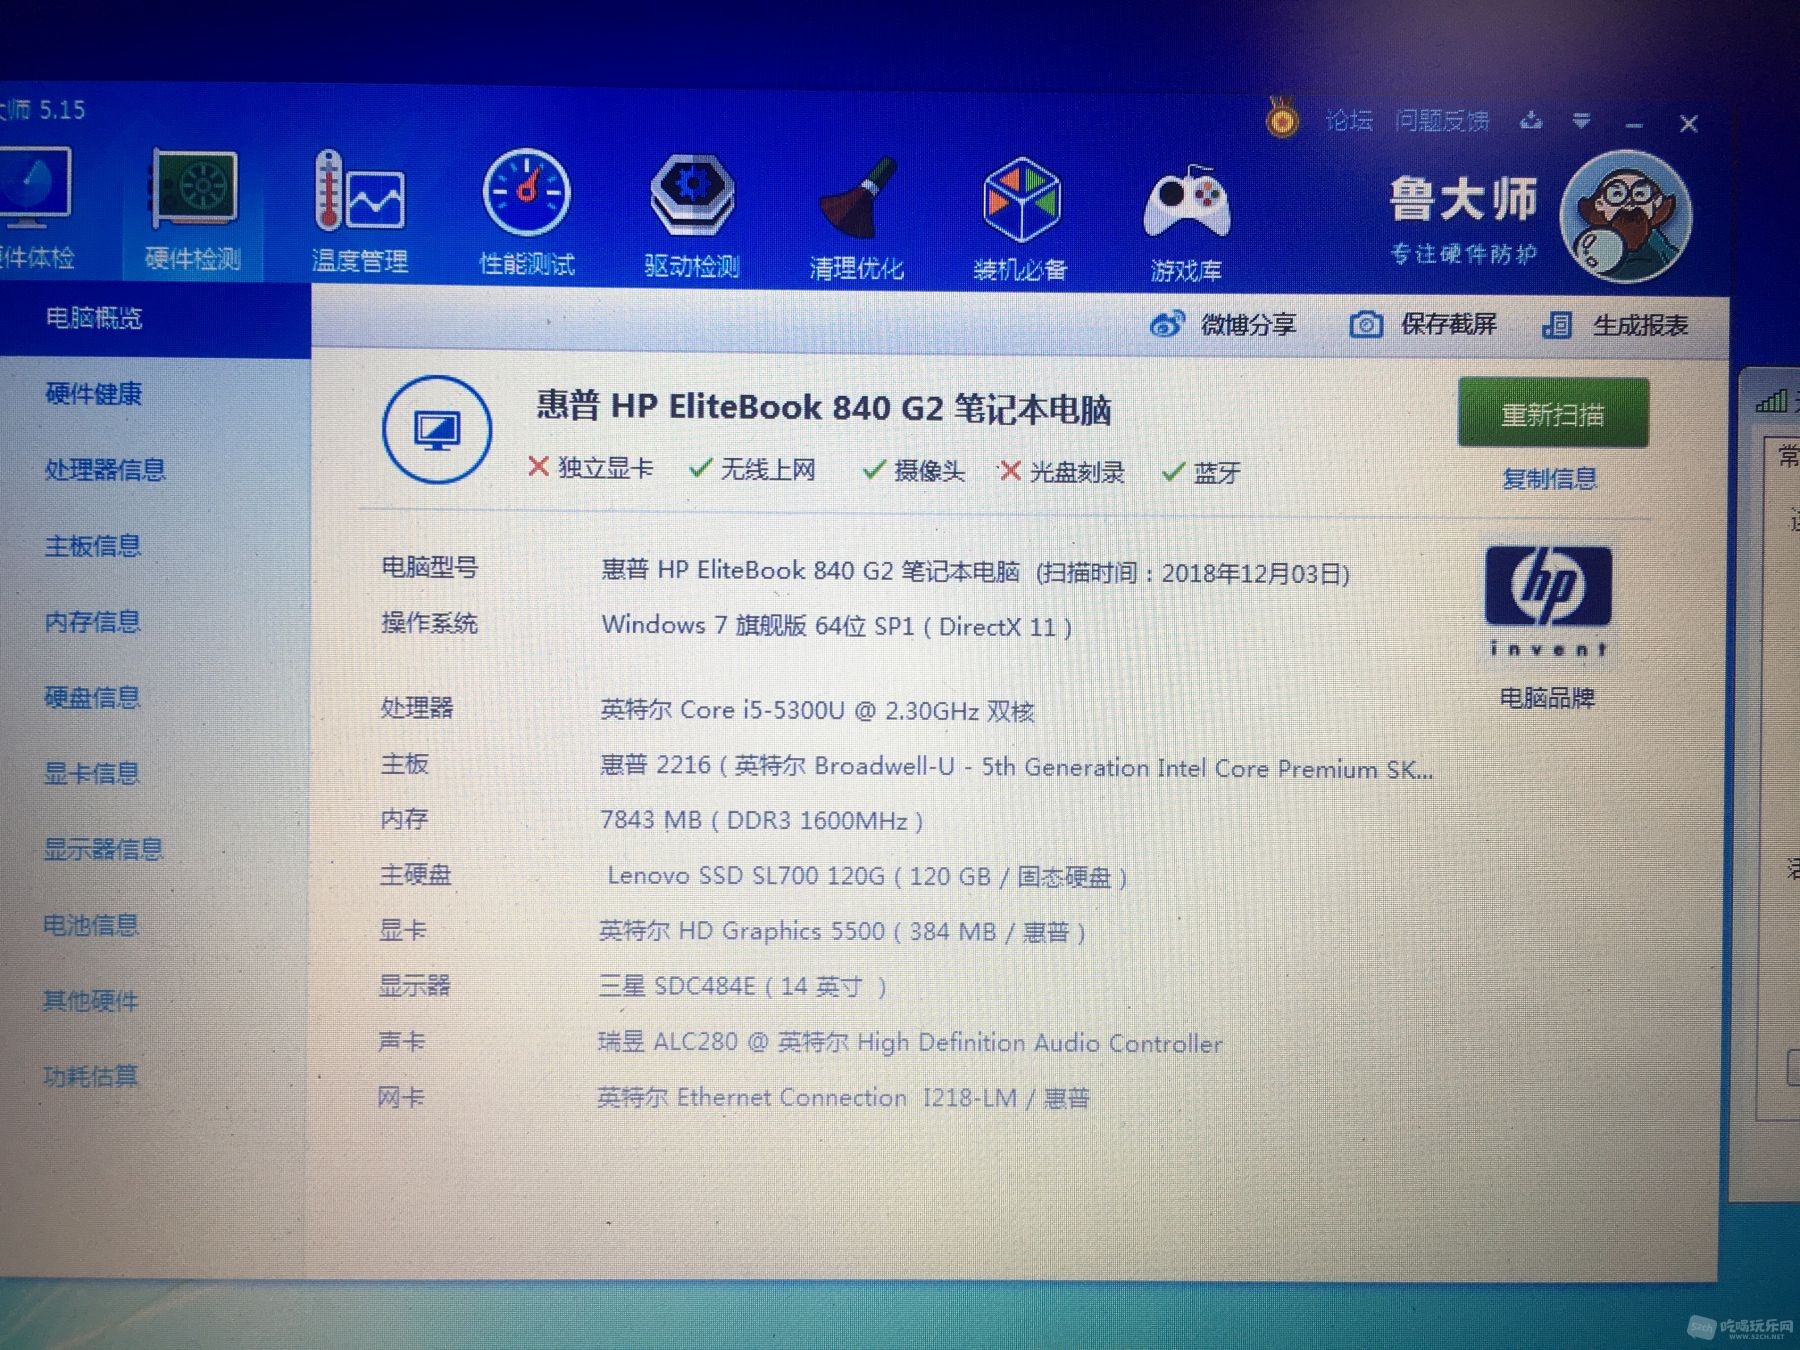Click 保存截屏 save screenshot button

tap(1448, 324)
